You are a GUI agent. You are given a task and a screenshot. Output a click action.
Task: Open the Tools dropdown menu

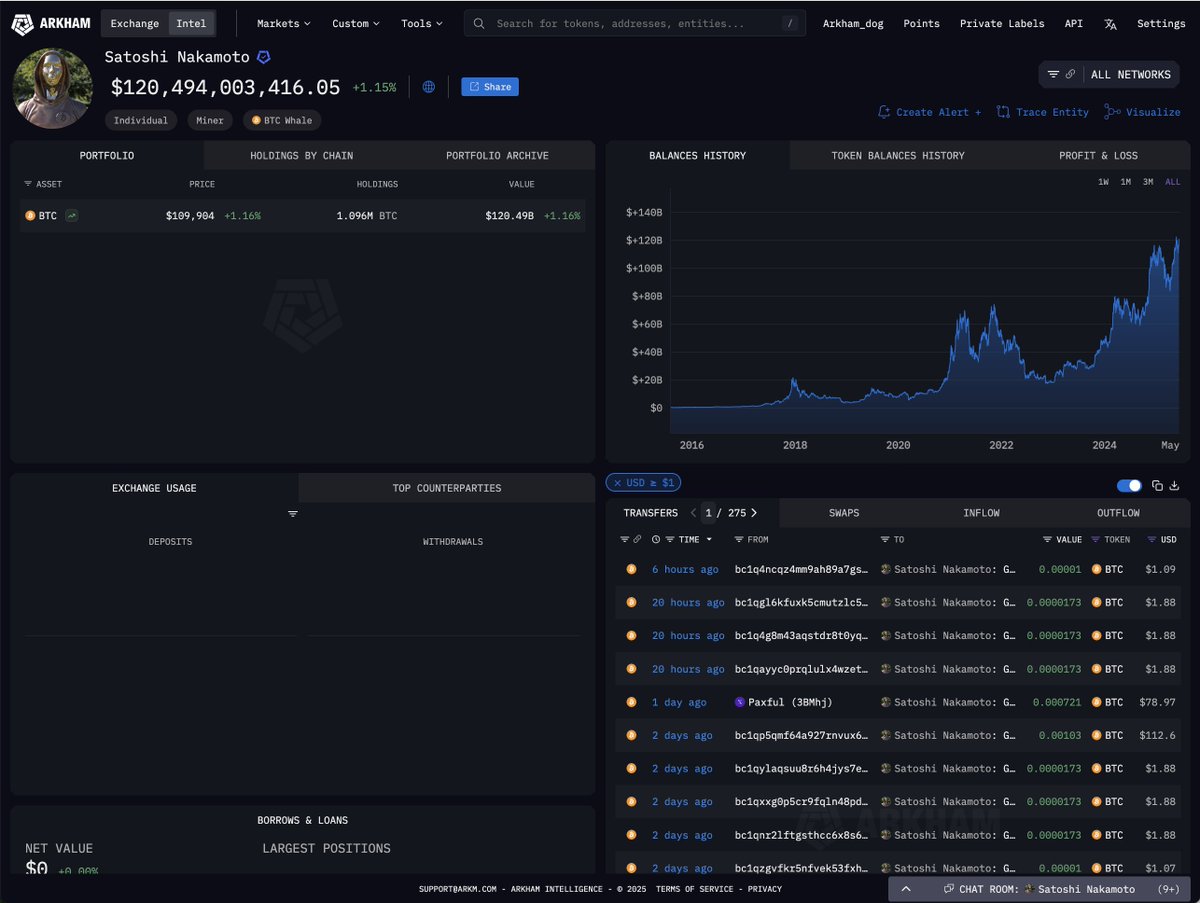point(422,23)
